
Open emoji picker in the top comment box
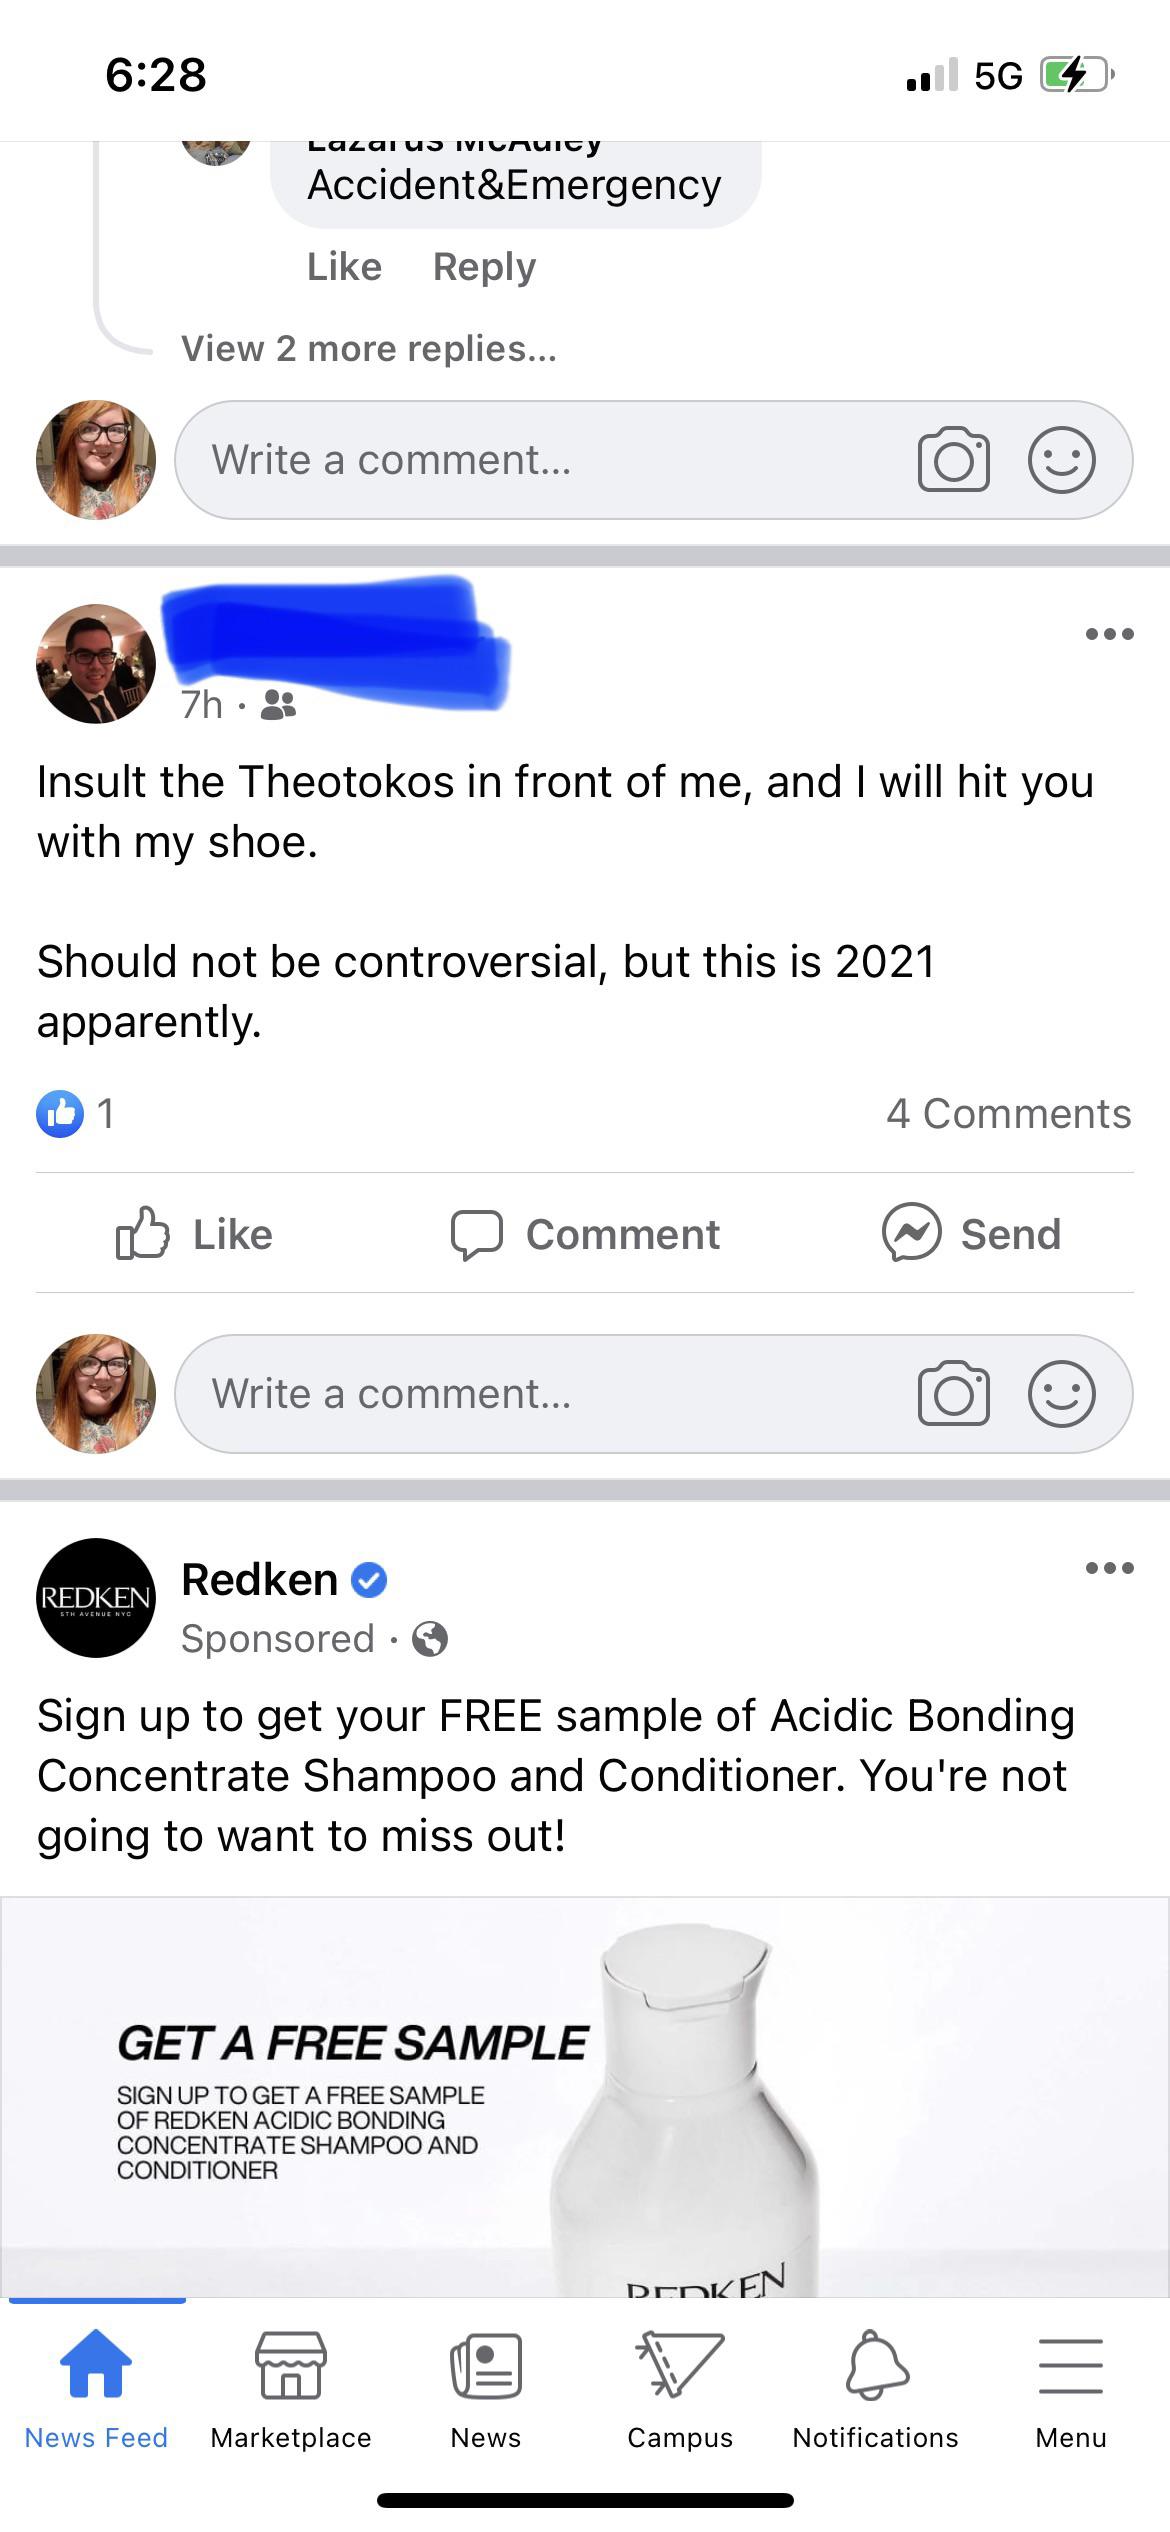click(1061, 460)
